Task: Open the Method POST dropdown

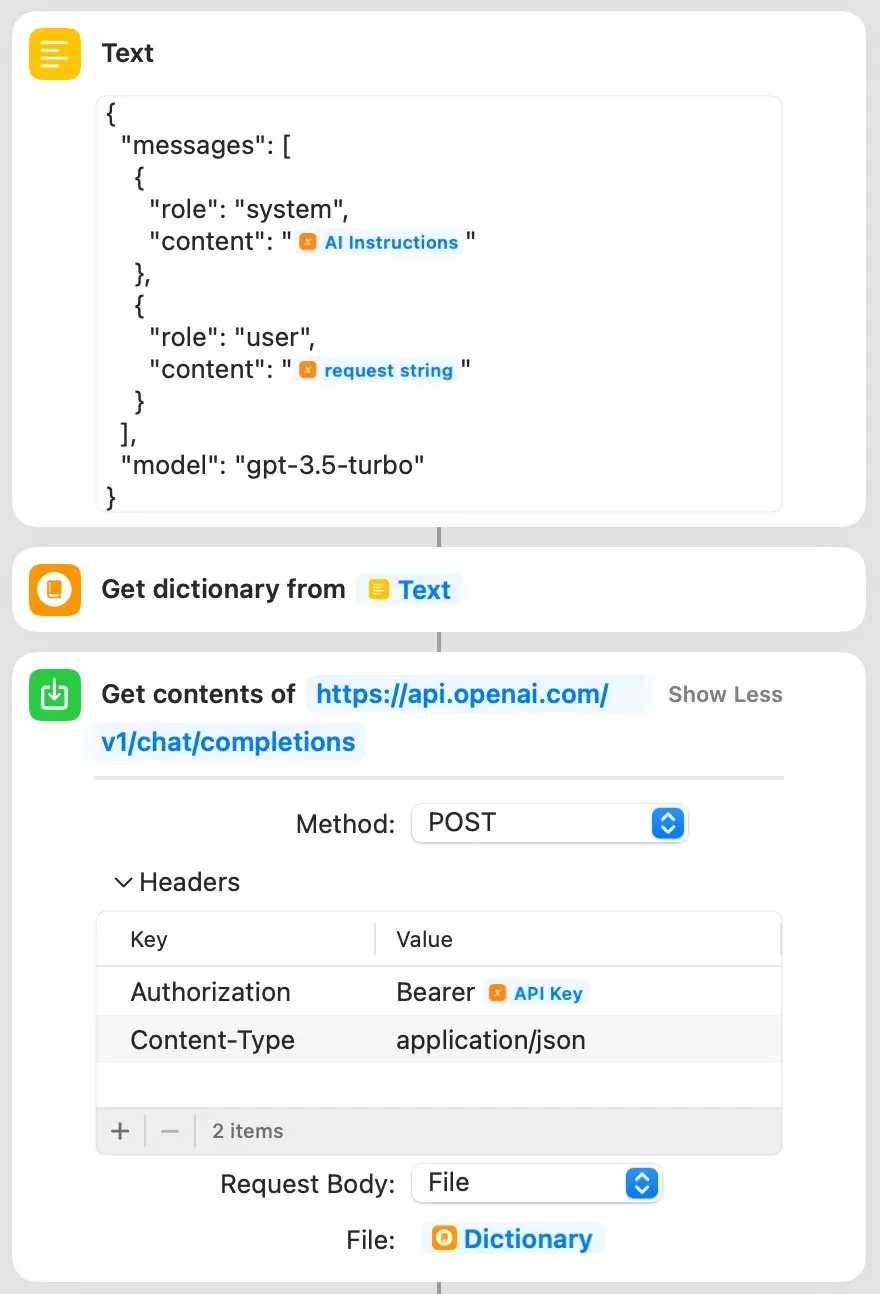Action: coord(549,823)
